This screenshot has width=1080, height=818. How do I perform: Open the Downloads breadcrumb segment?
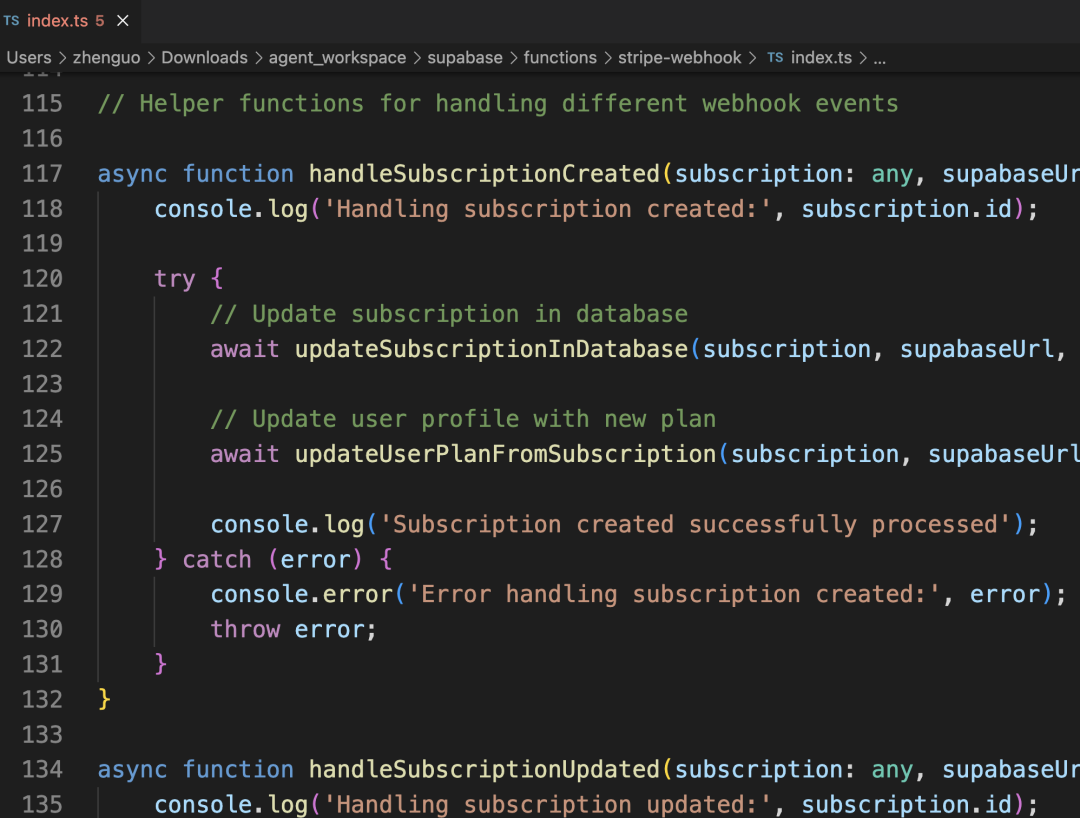[x=204, y=58]
